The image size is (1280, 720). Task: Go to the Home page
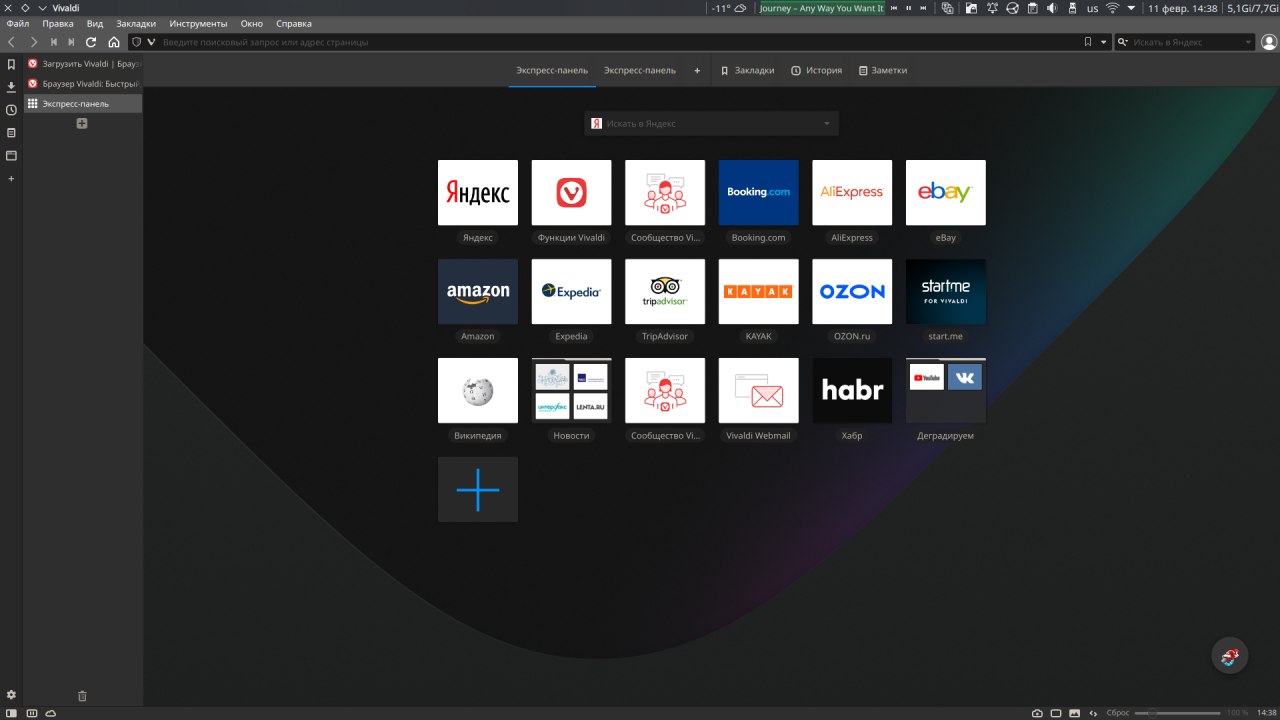coord(114,42)
